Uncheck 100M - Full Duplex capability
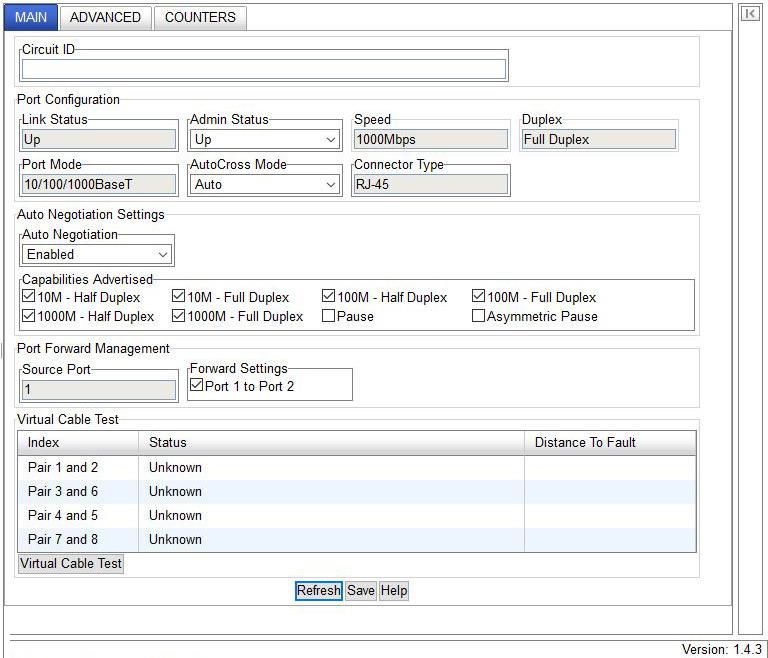768x658 pixels. point(479,297)
